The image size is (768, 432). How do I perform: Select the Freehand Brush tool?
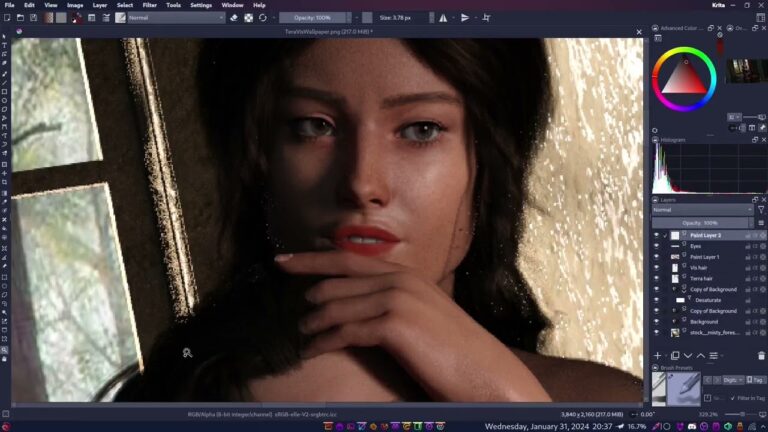pyautogui.click(x=4, y=73)
